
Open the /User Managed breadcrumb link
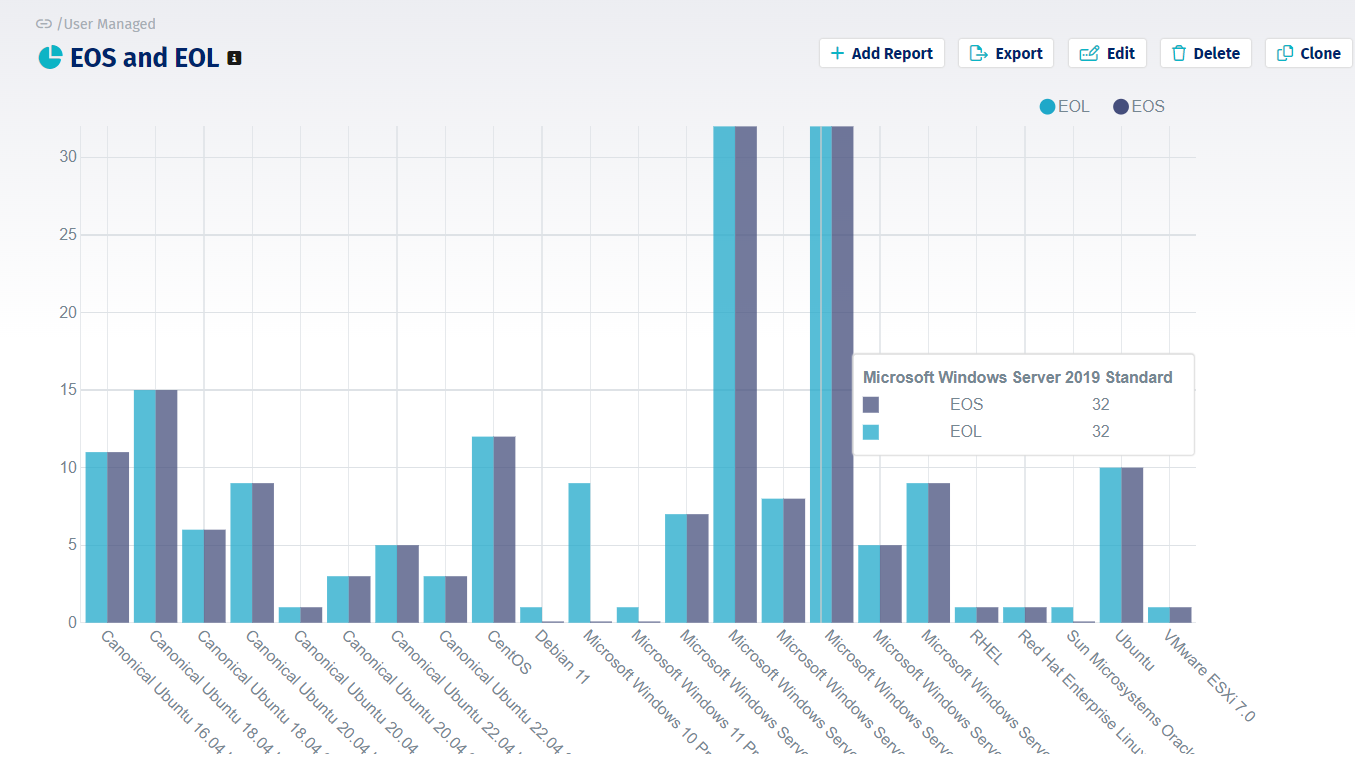pyautogui.click(x=106, y=24)
